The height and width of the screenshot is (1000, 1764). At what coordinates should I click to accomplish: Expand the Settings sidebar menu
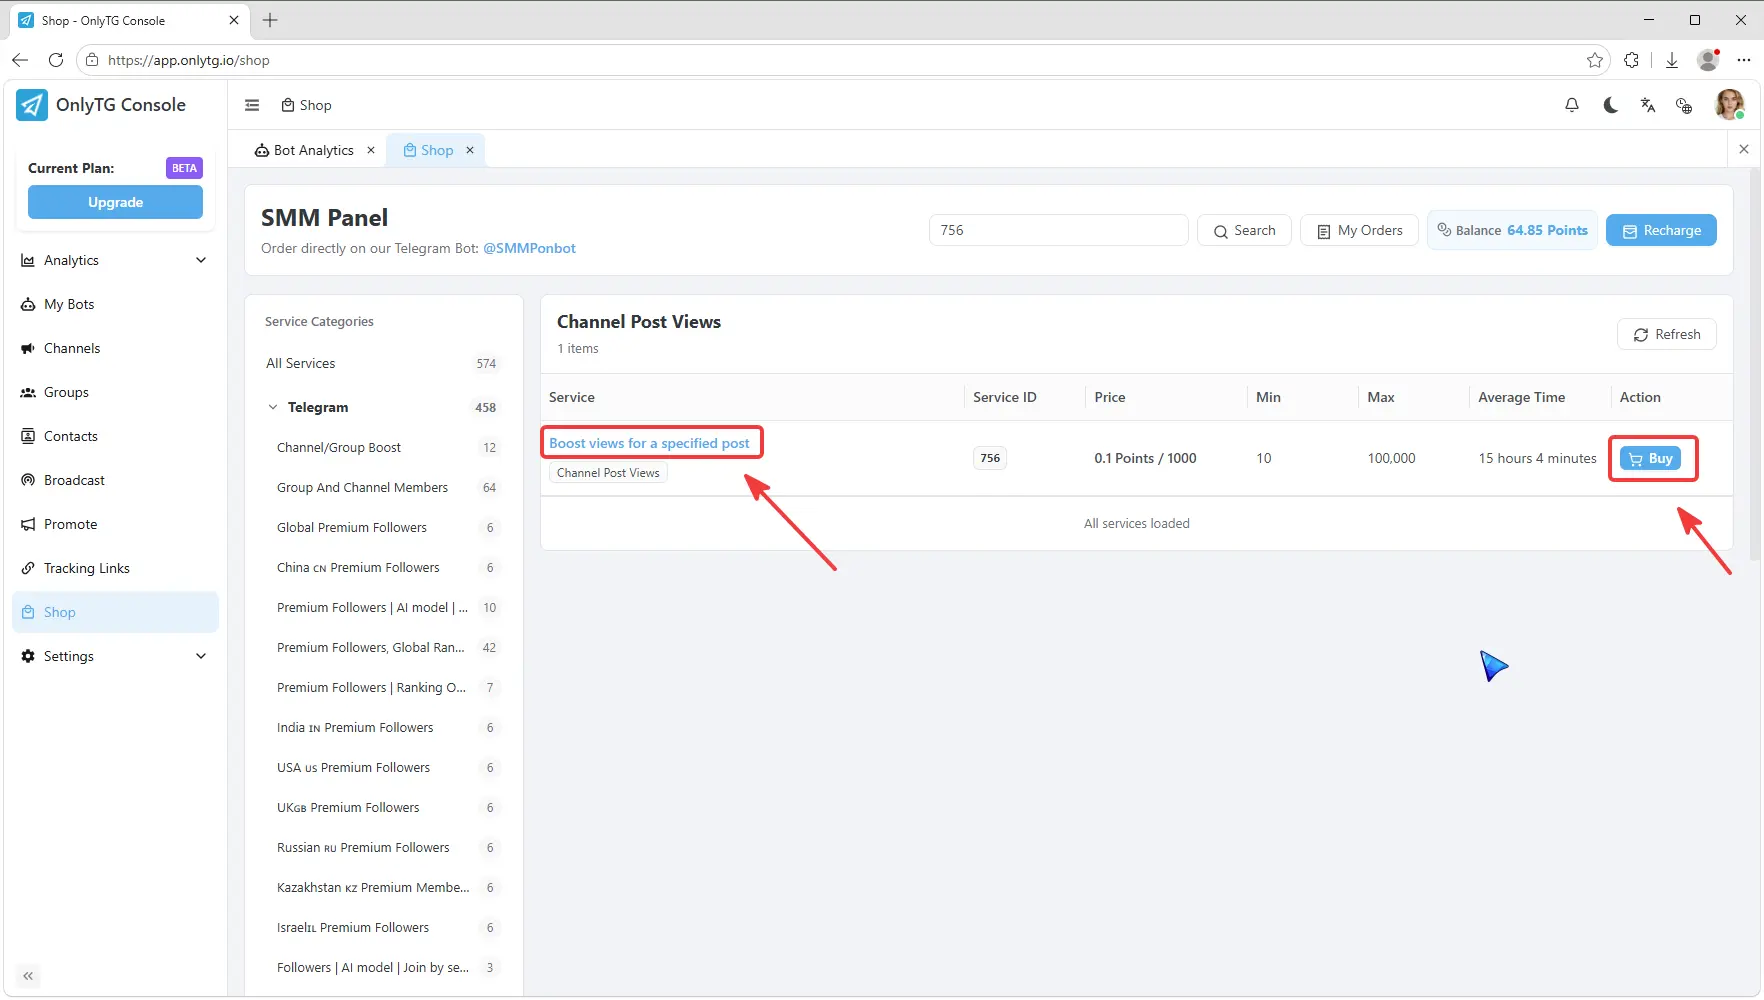click(x=115, y=656)
